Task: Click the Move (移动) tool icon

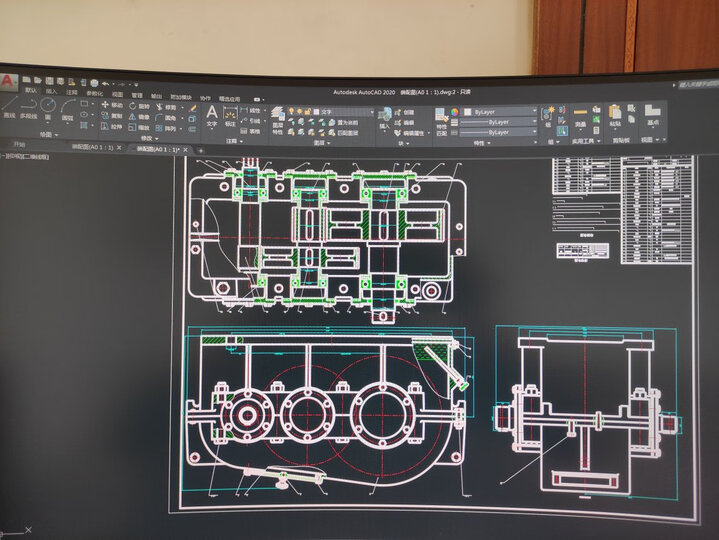Action: tap(105, 105)
